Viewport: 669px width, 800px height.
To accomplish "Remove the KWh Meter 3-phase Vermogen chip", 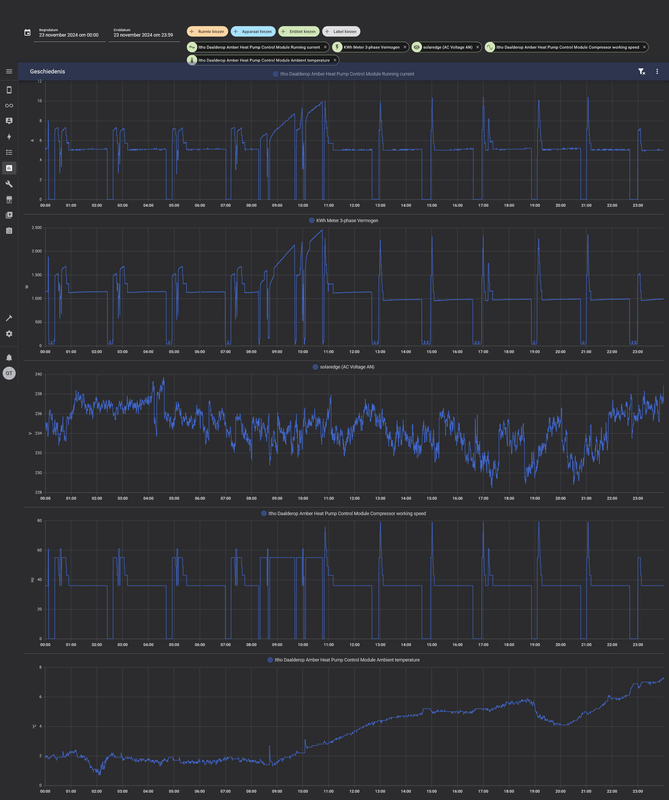I will tap(405, 47).
